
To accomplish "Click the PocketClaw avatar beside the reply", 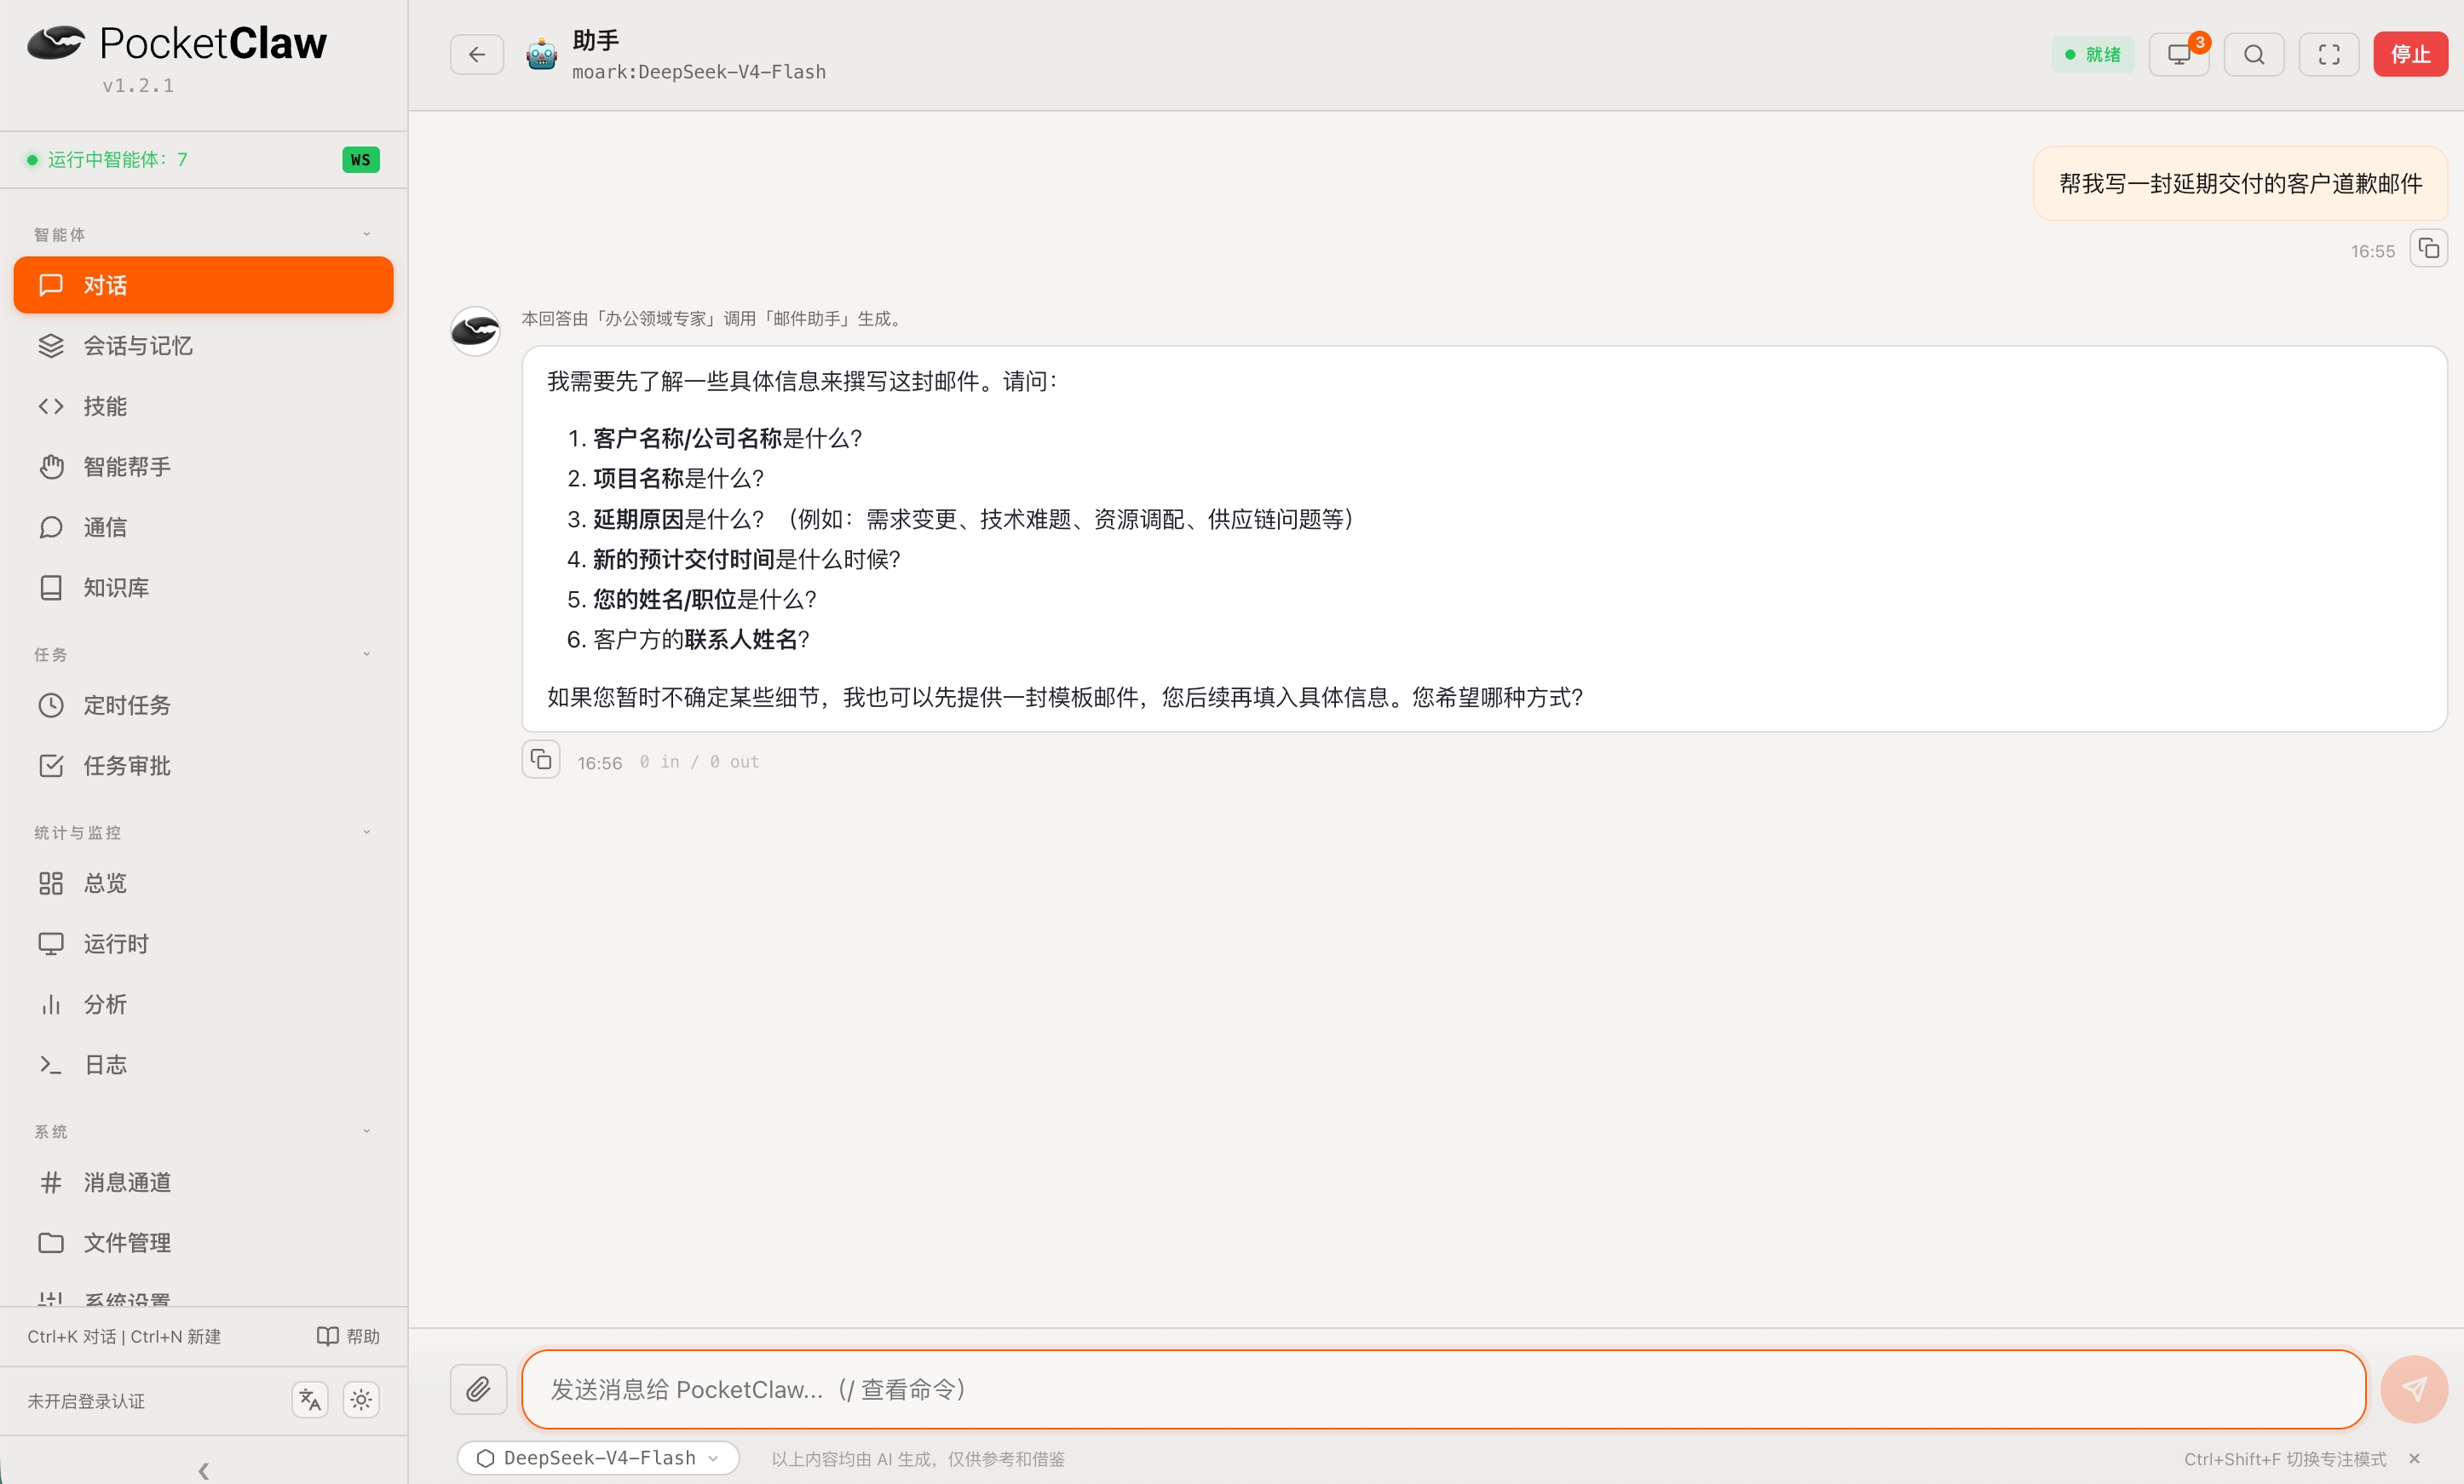I will coord(475,331).
